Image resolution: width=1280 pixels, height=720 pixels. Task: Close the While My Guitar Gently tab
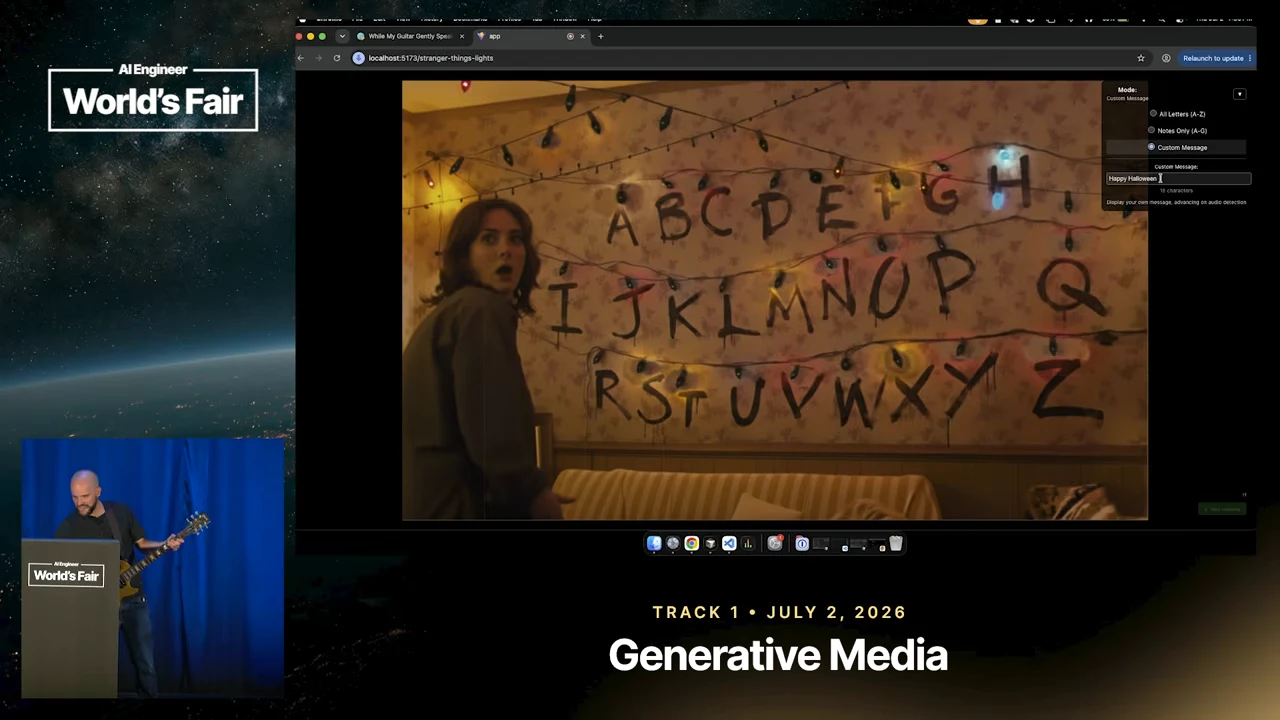462,36
